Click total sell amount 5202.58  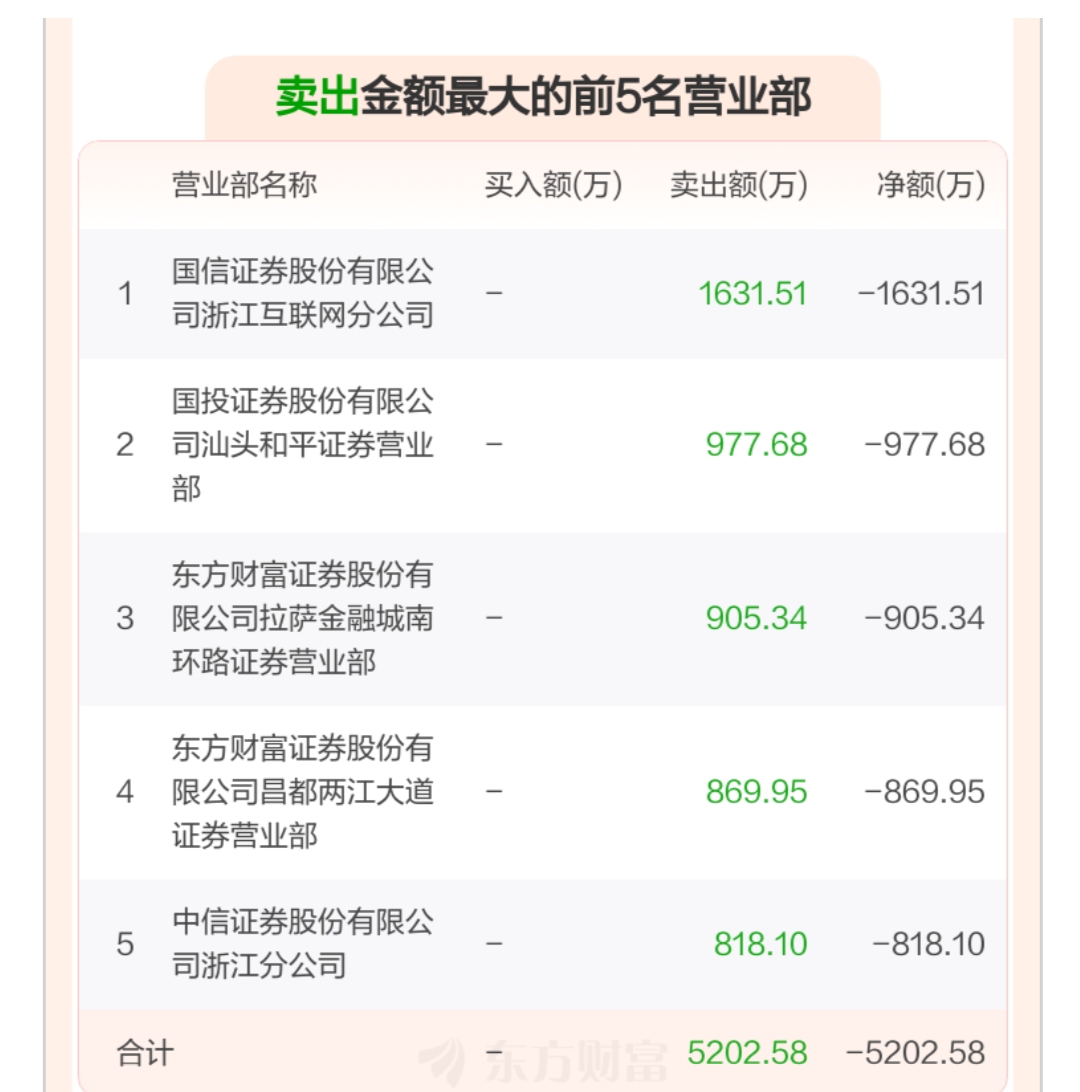point(747,1053)
